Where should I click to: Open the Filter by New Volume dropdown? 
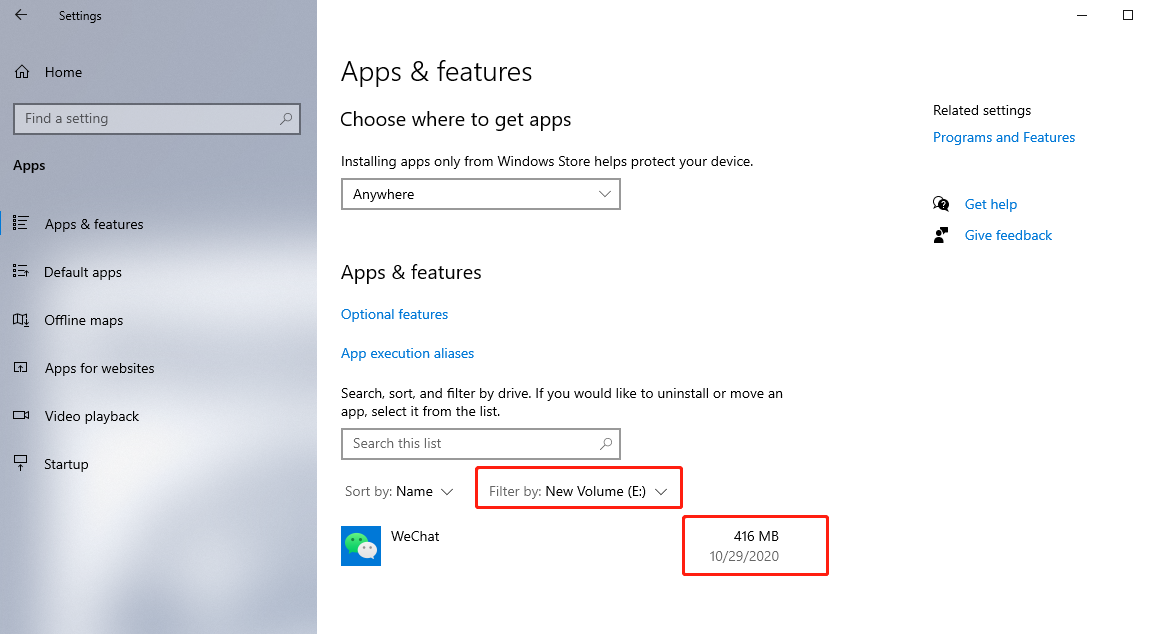(x=578, y=492)
